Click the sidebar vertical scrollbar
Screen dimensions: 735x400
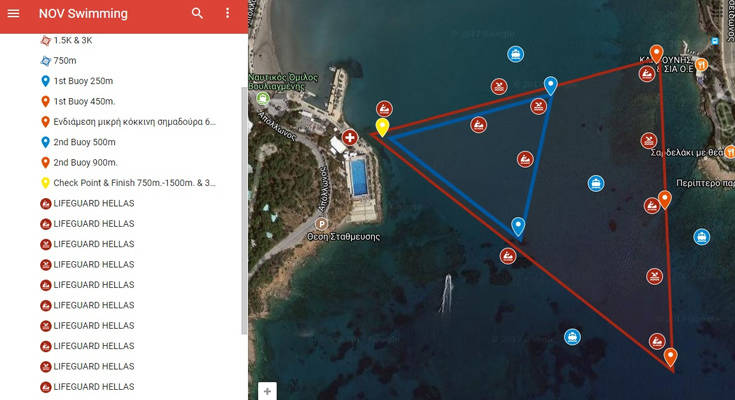tap(244, 200)
